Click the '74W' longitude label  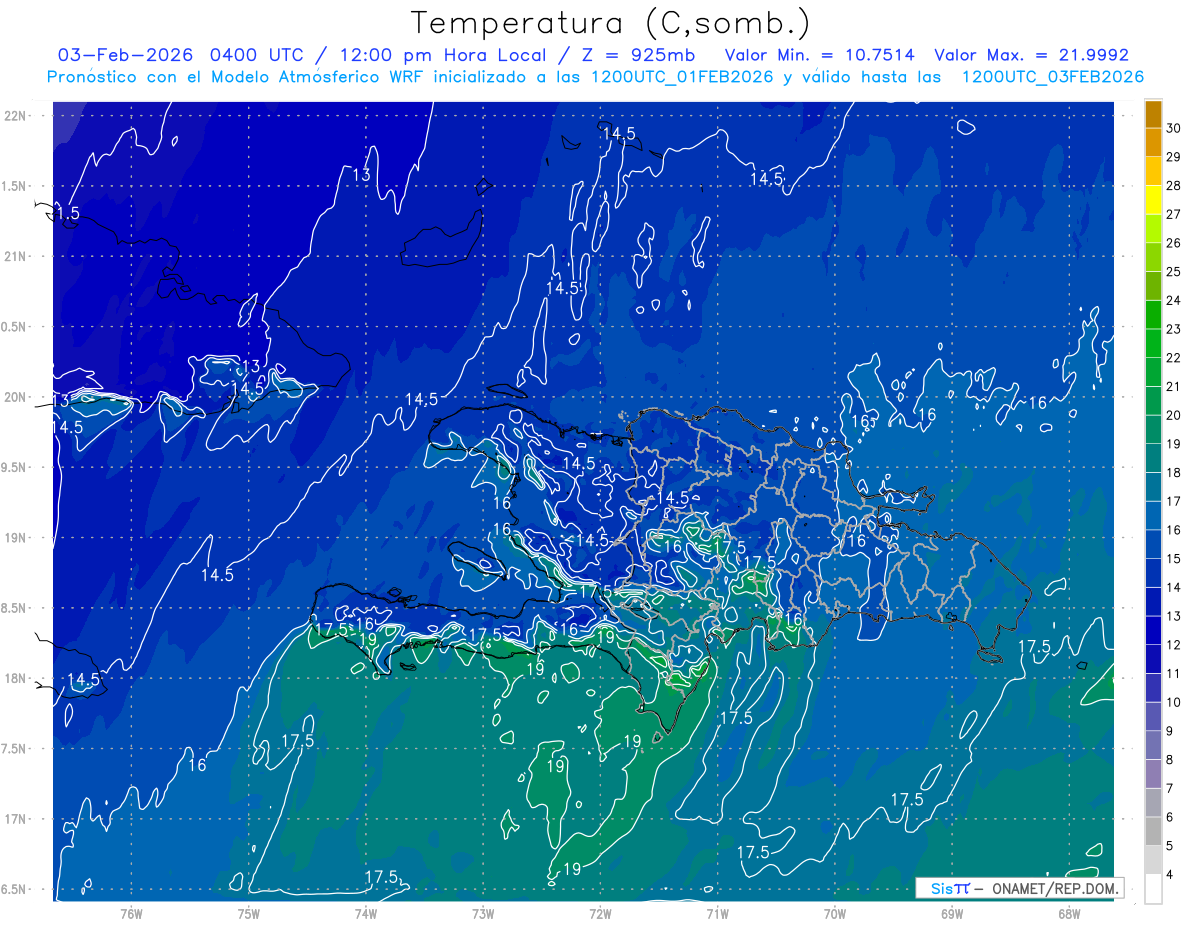[366, 914]
